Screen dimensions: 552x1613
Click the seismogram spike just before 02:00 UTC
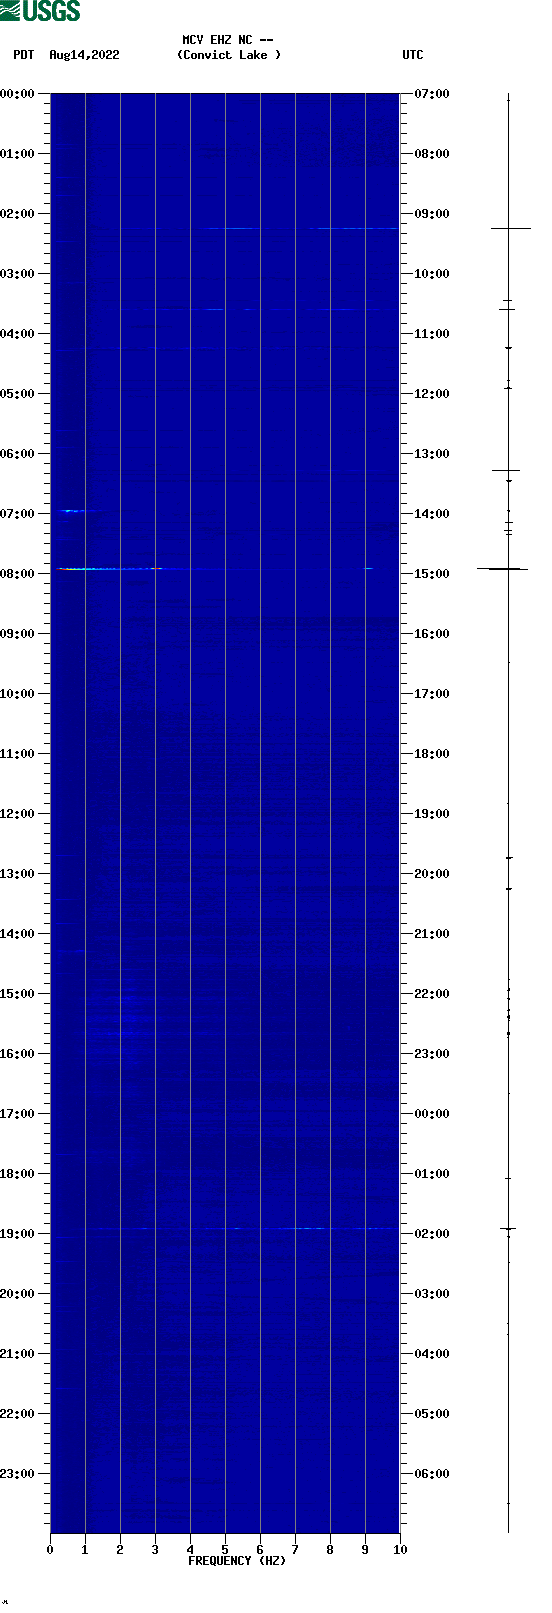coord(508,1228)
